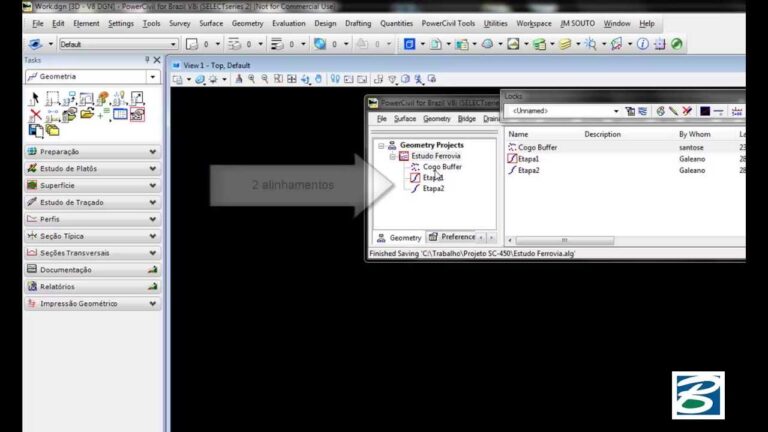Select Etapa2 alignment in the tree

(x=433, y=189)
